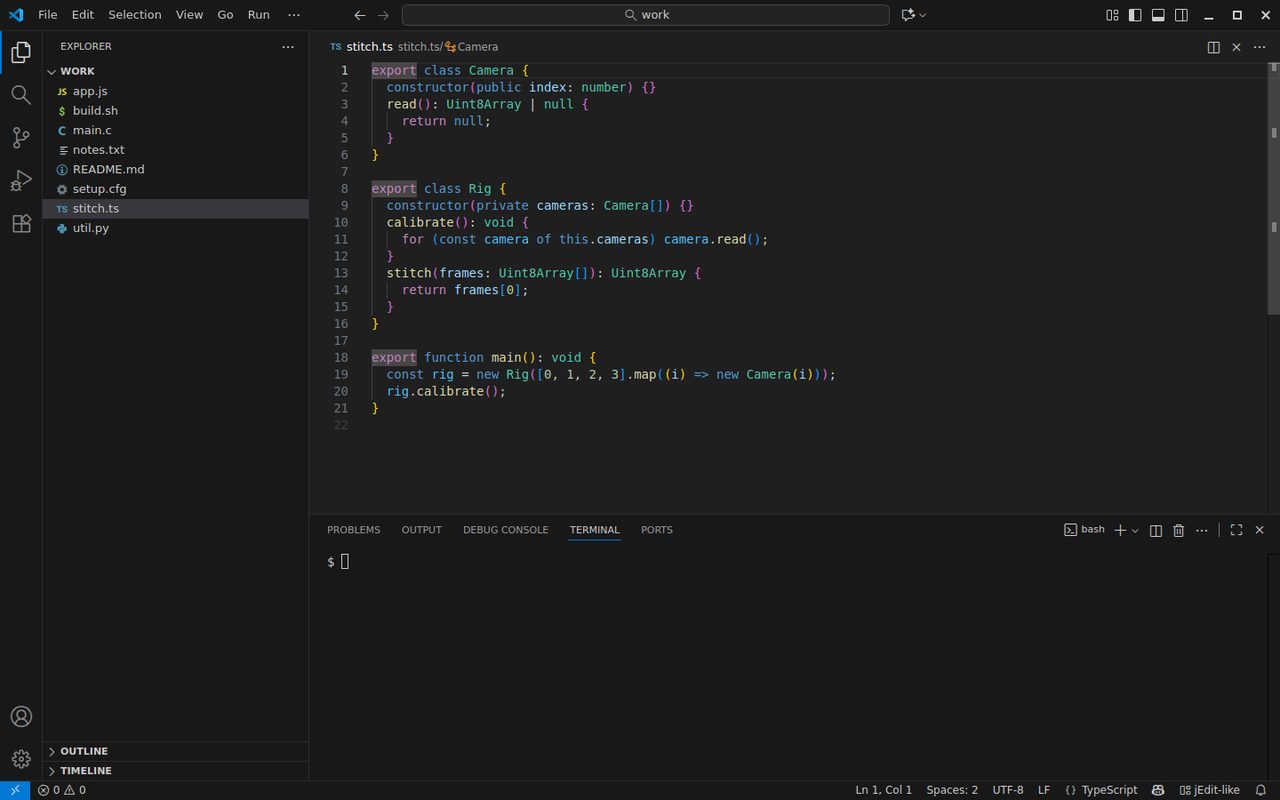Image resolution: width=1280 pixels, height=800 pixels.
Task: Kill the terminal with trash icon
Action: coord(1179,530)
